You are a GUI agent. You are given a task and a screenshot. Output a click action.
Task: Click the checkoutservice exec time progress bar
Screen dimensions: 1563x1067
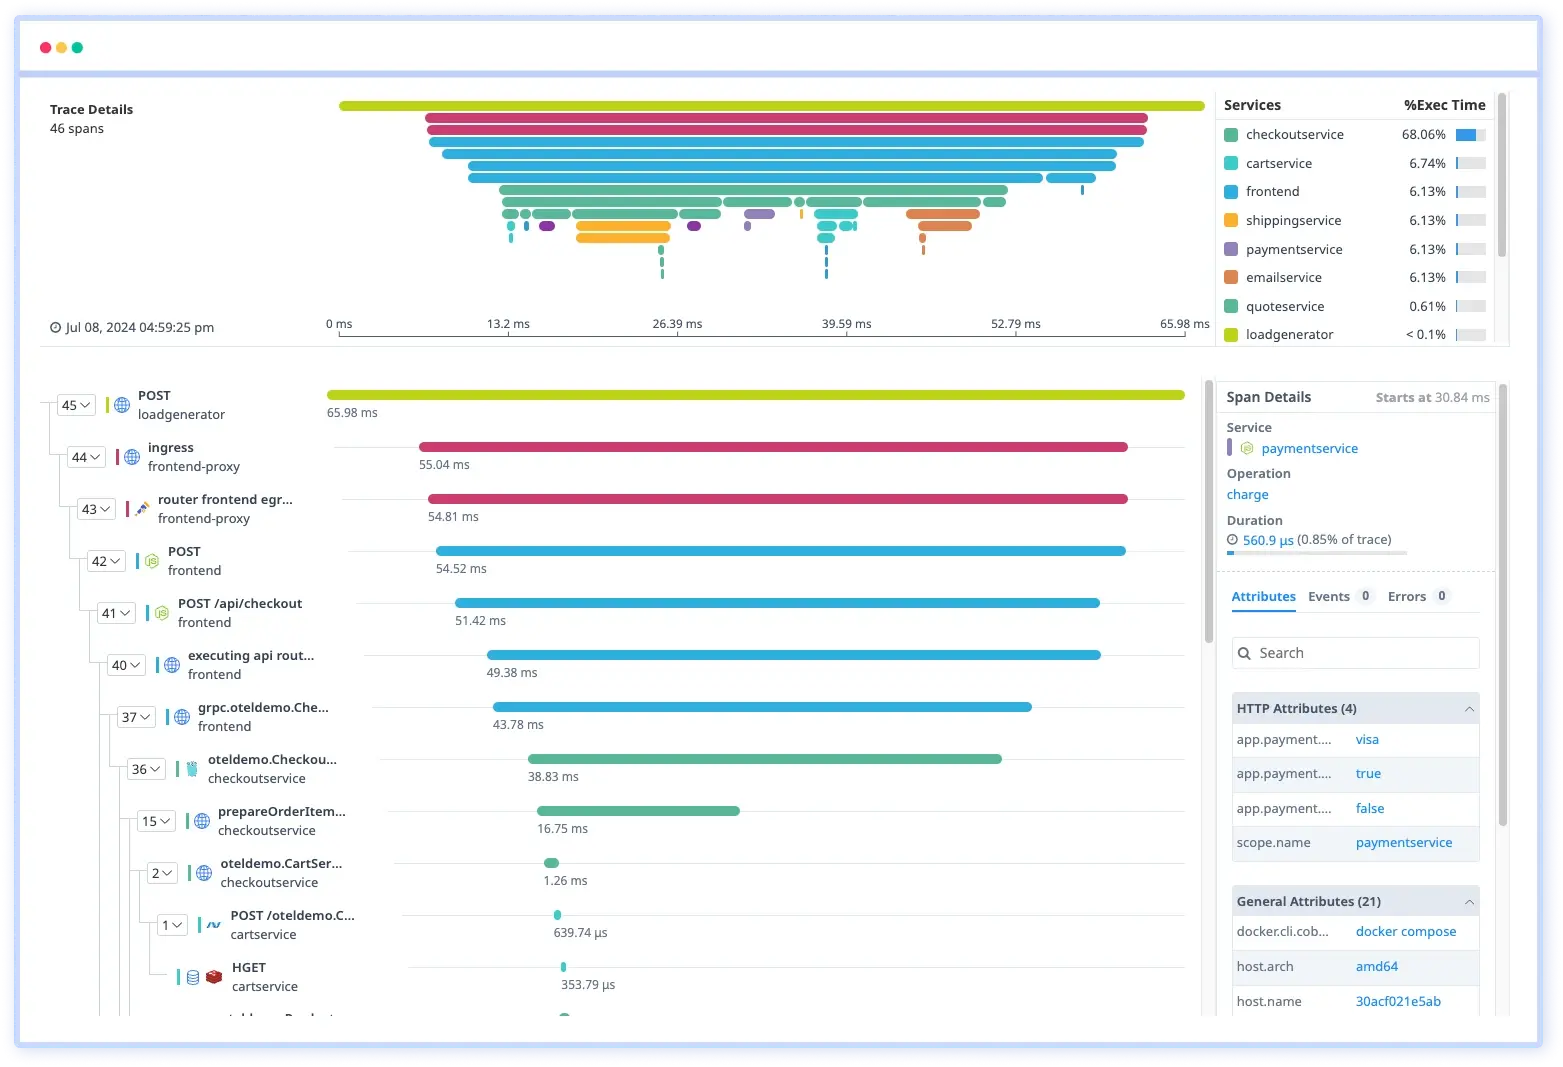1468,134
